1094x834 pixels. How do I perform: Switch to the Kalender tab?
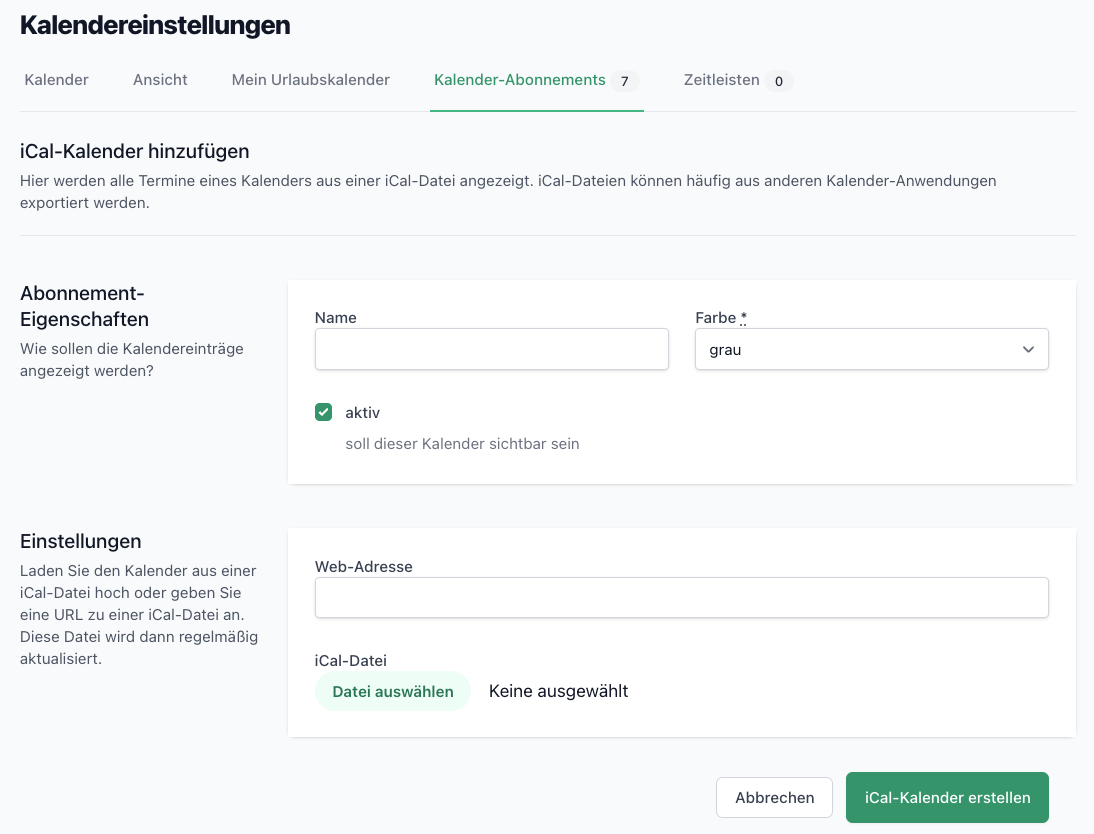[x=56, y=80]
